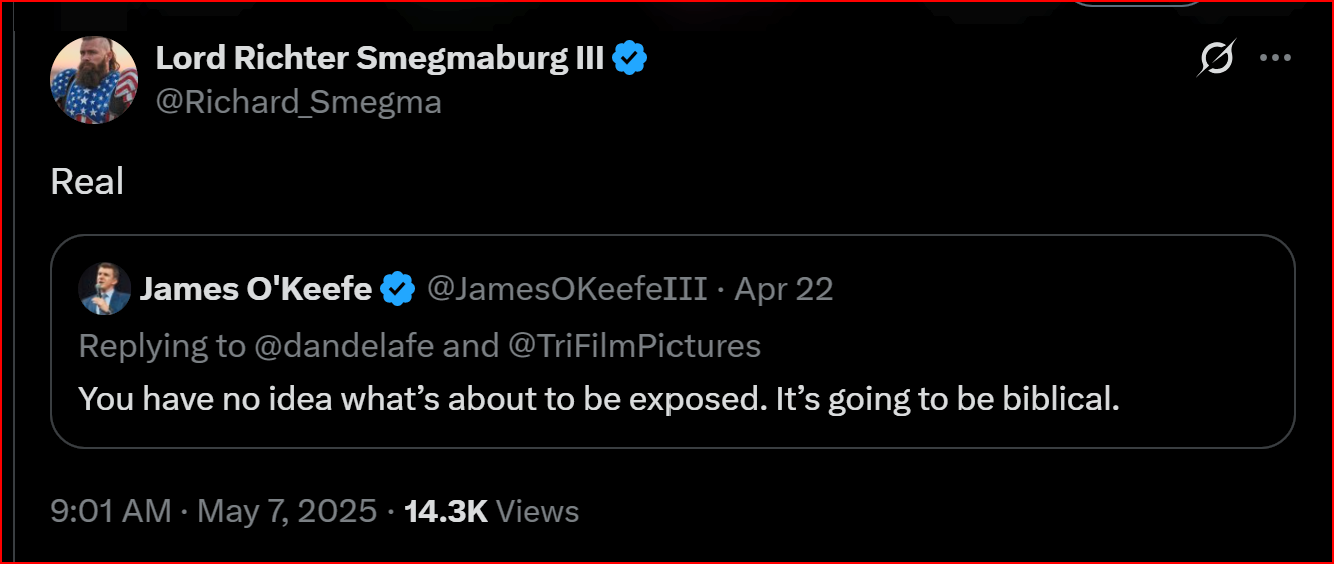Open the @JamesOKeefeIII handle

[567, 289]
